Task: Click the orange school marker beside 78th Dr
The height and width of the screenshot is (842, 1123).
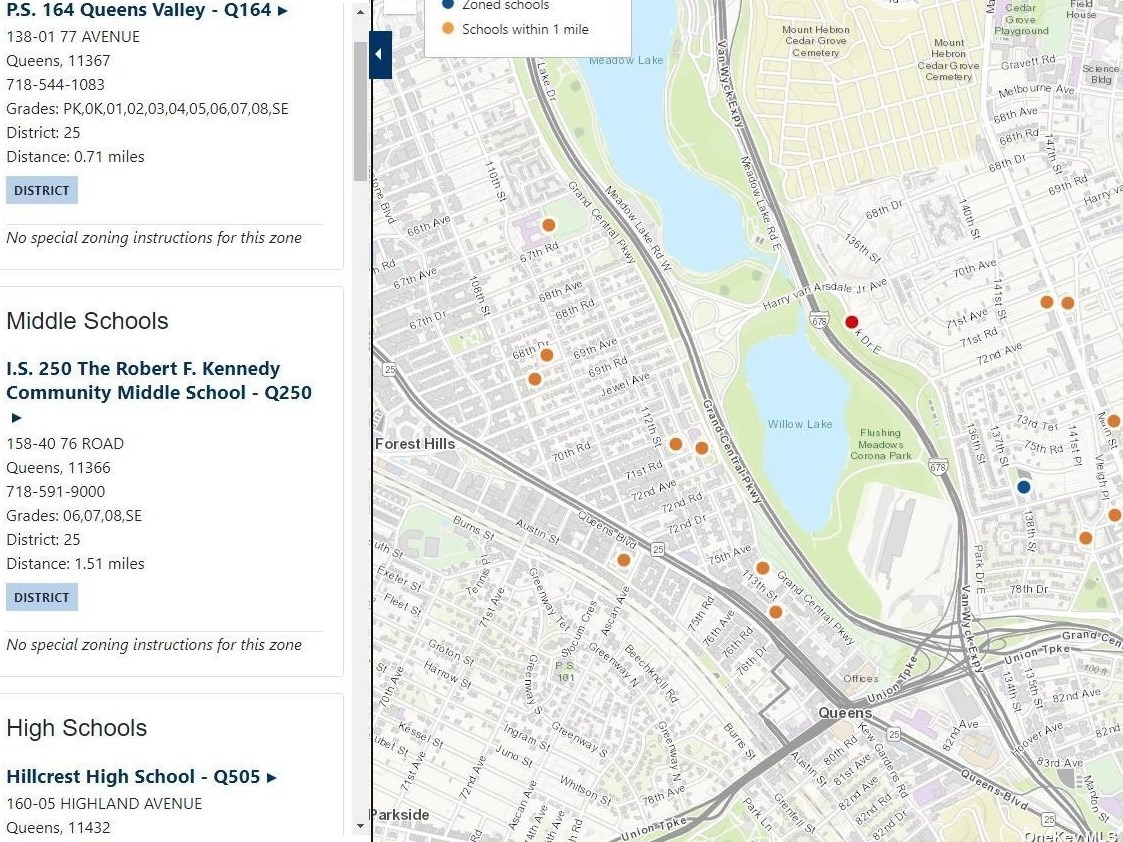Action: 1086,538
